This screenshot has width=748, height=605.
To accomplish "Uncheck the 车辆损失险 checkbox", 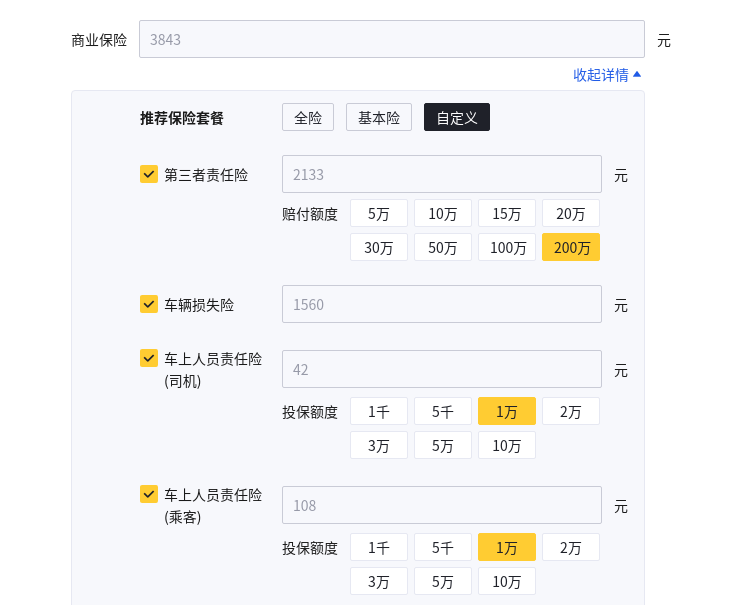I will tap(149, 304).
